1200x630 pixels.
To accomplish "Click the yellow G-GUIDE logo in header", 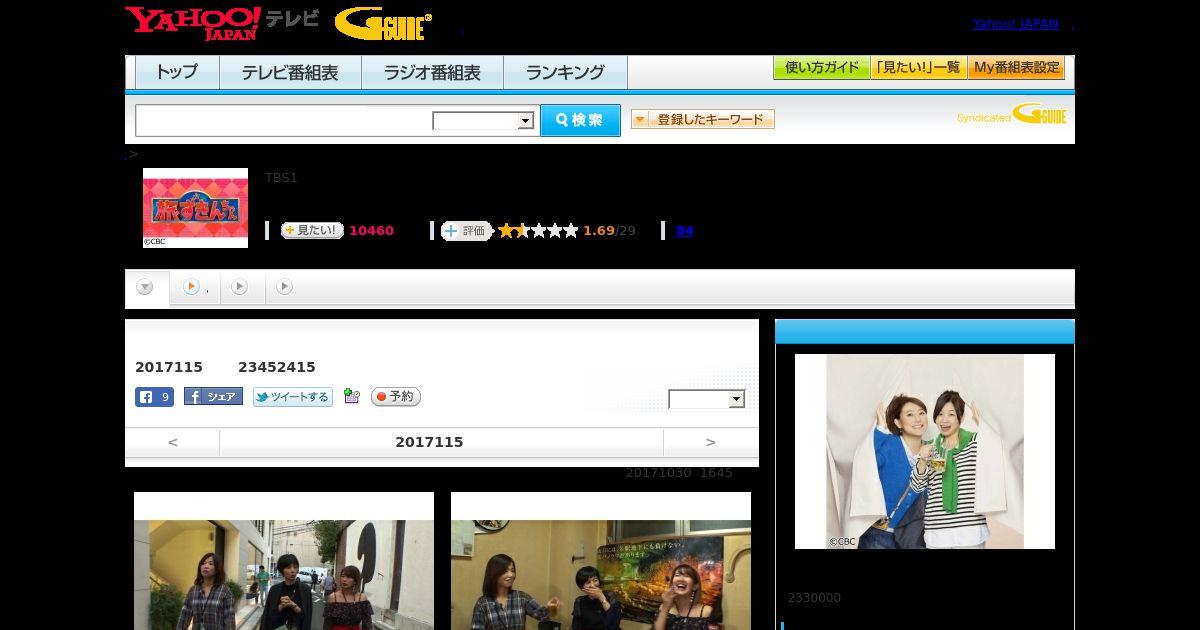I will point(384,23).
